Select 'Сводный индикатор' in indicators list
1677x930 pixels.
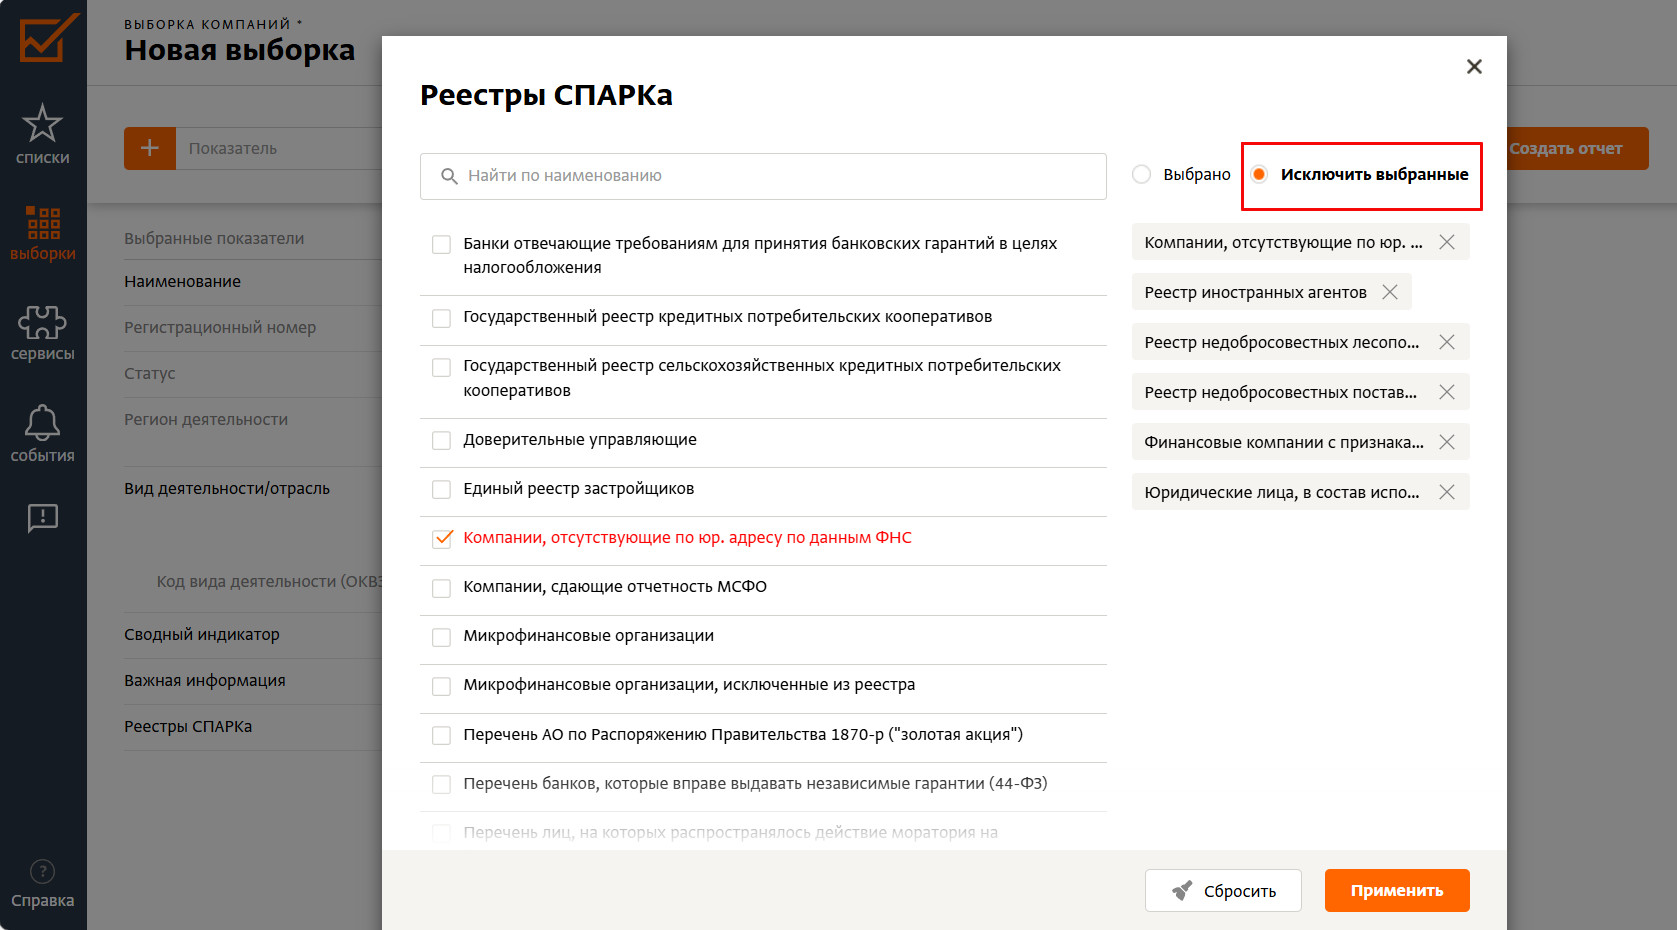coord(202,634)
